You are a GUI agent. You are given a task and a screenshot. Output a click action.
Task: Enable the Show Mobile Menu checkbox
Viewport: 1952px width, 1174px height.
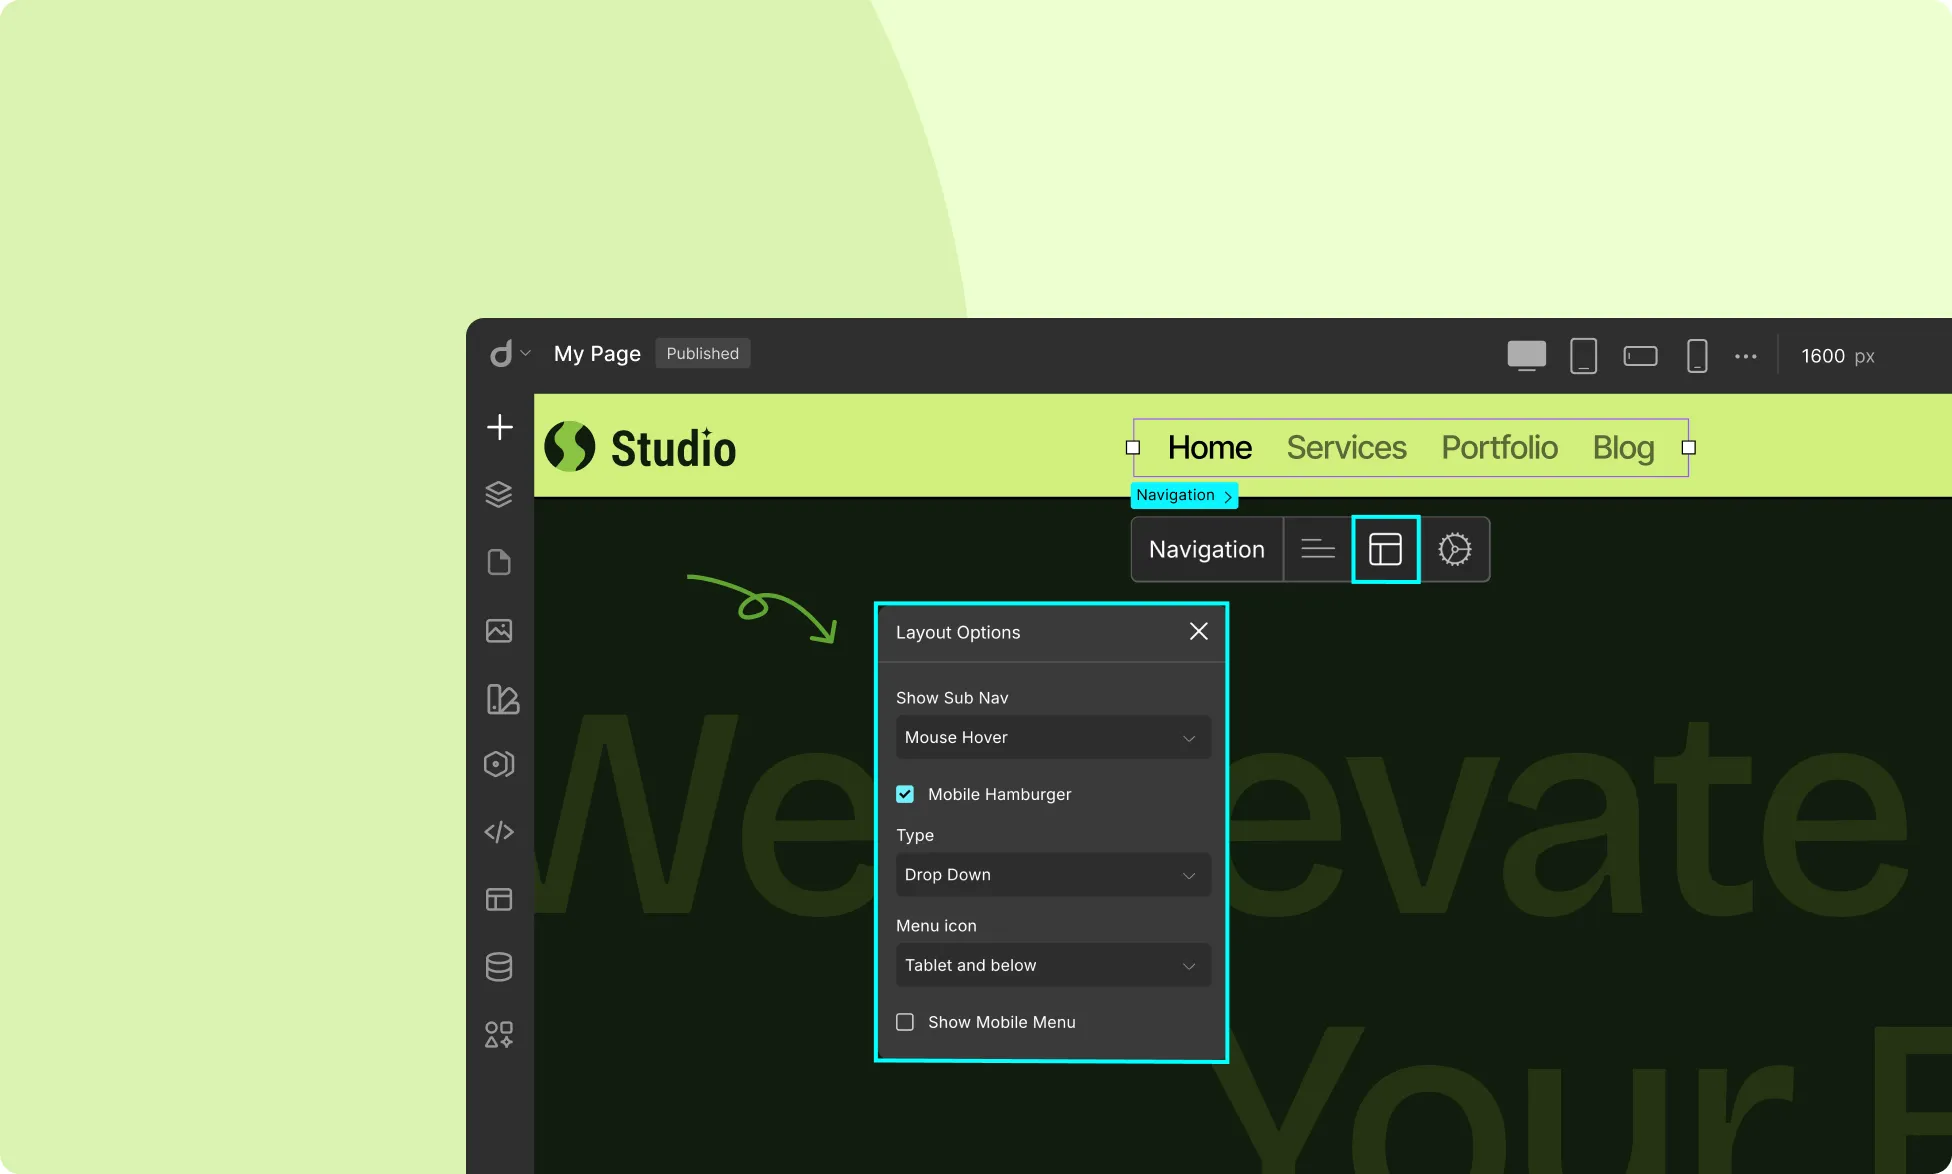[x=905, y=1022]
